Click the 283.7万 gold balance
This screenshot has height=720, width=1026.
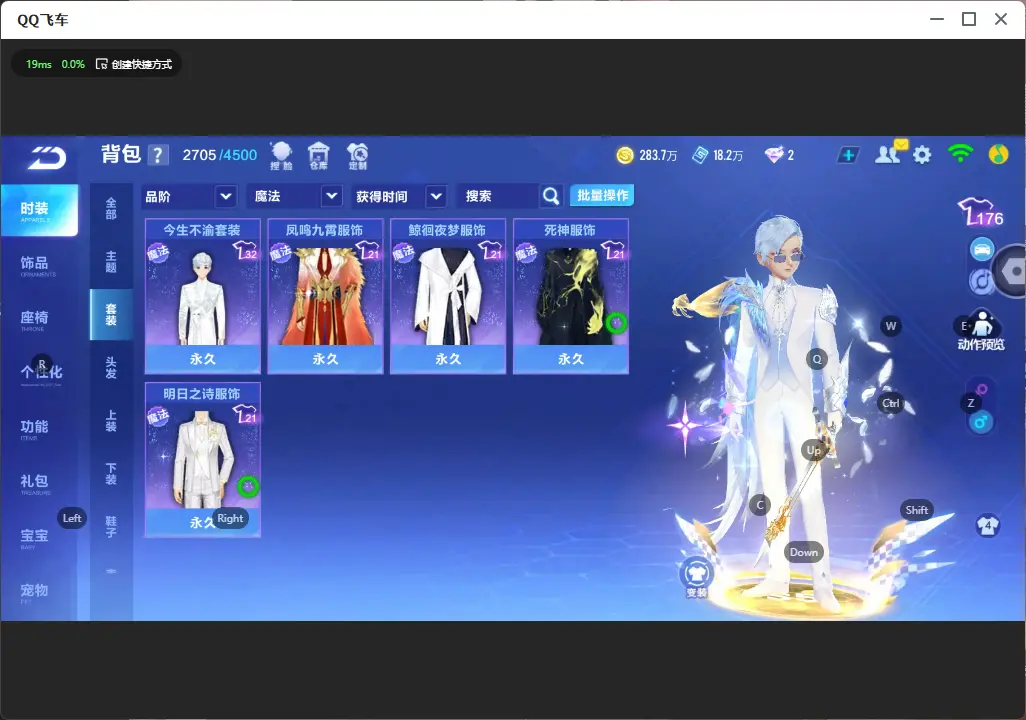tap(658, 155)
